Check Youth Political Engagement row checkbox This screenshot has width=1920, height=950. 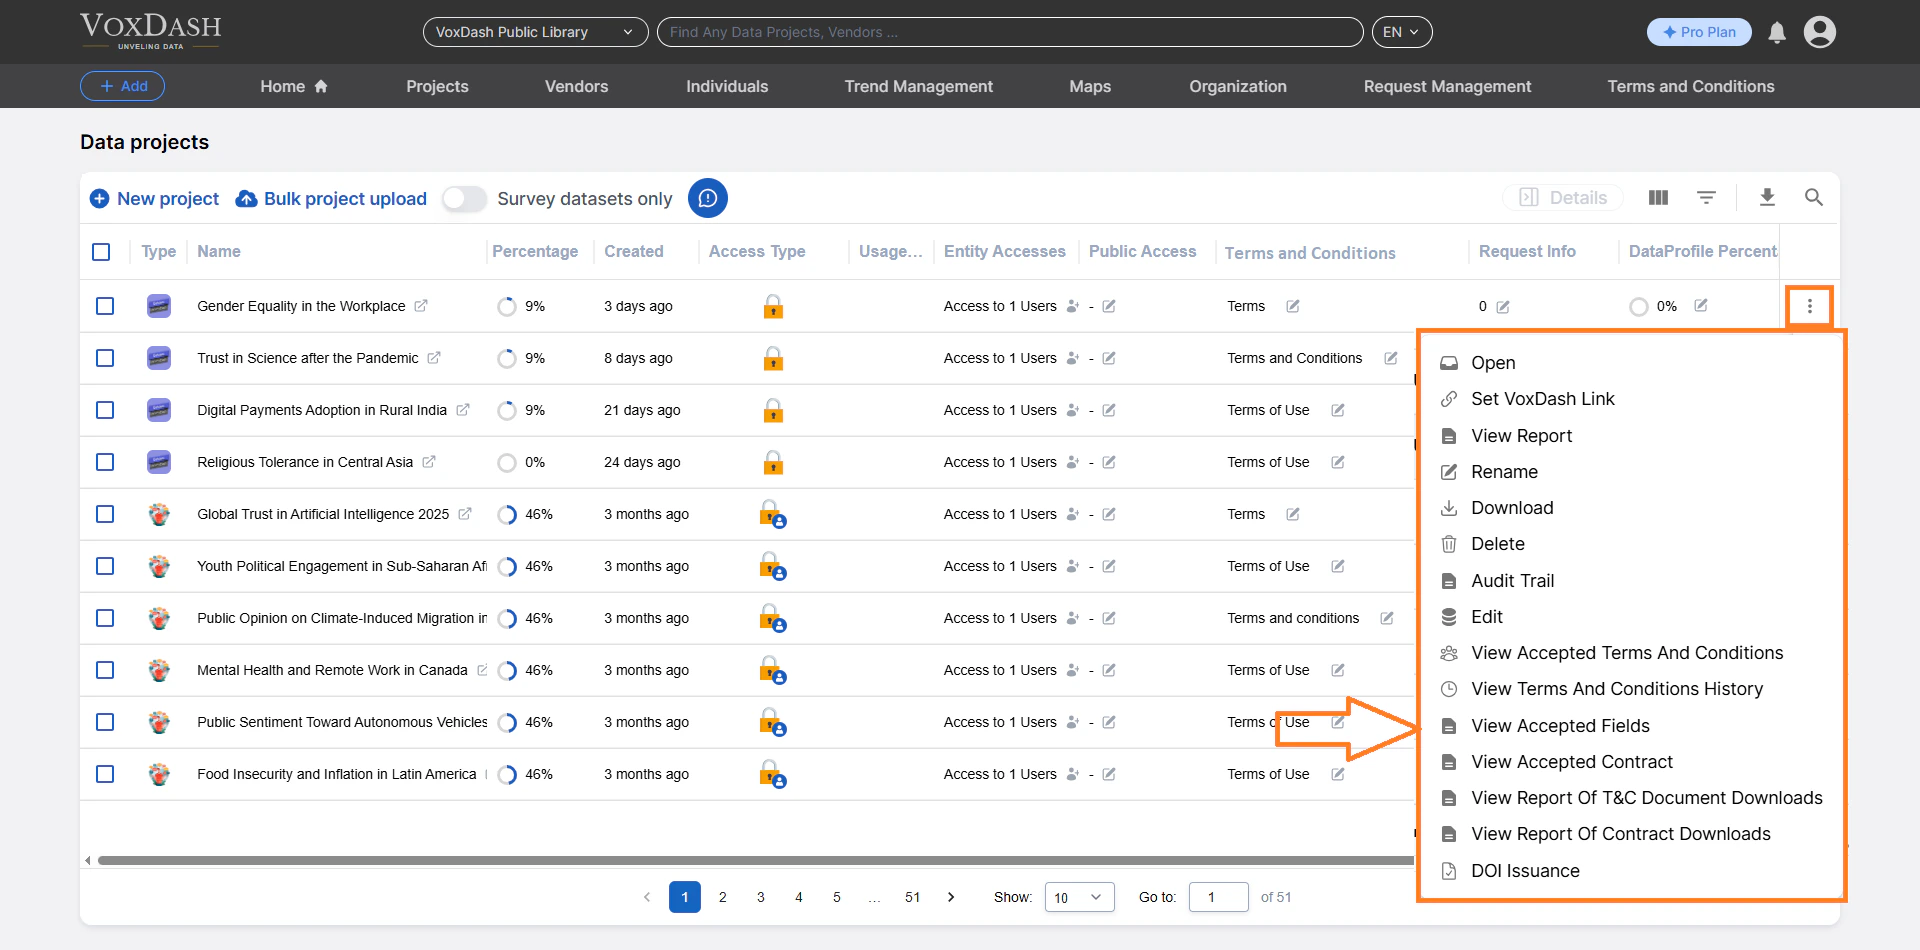tap(105, 566)
